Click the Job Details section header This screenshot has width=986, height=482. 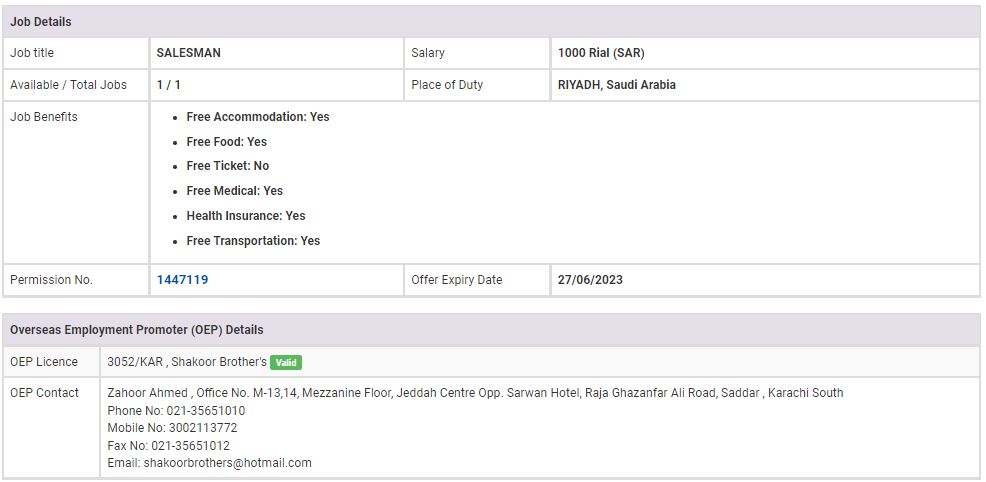click(41, 22)
